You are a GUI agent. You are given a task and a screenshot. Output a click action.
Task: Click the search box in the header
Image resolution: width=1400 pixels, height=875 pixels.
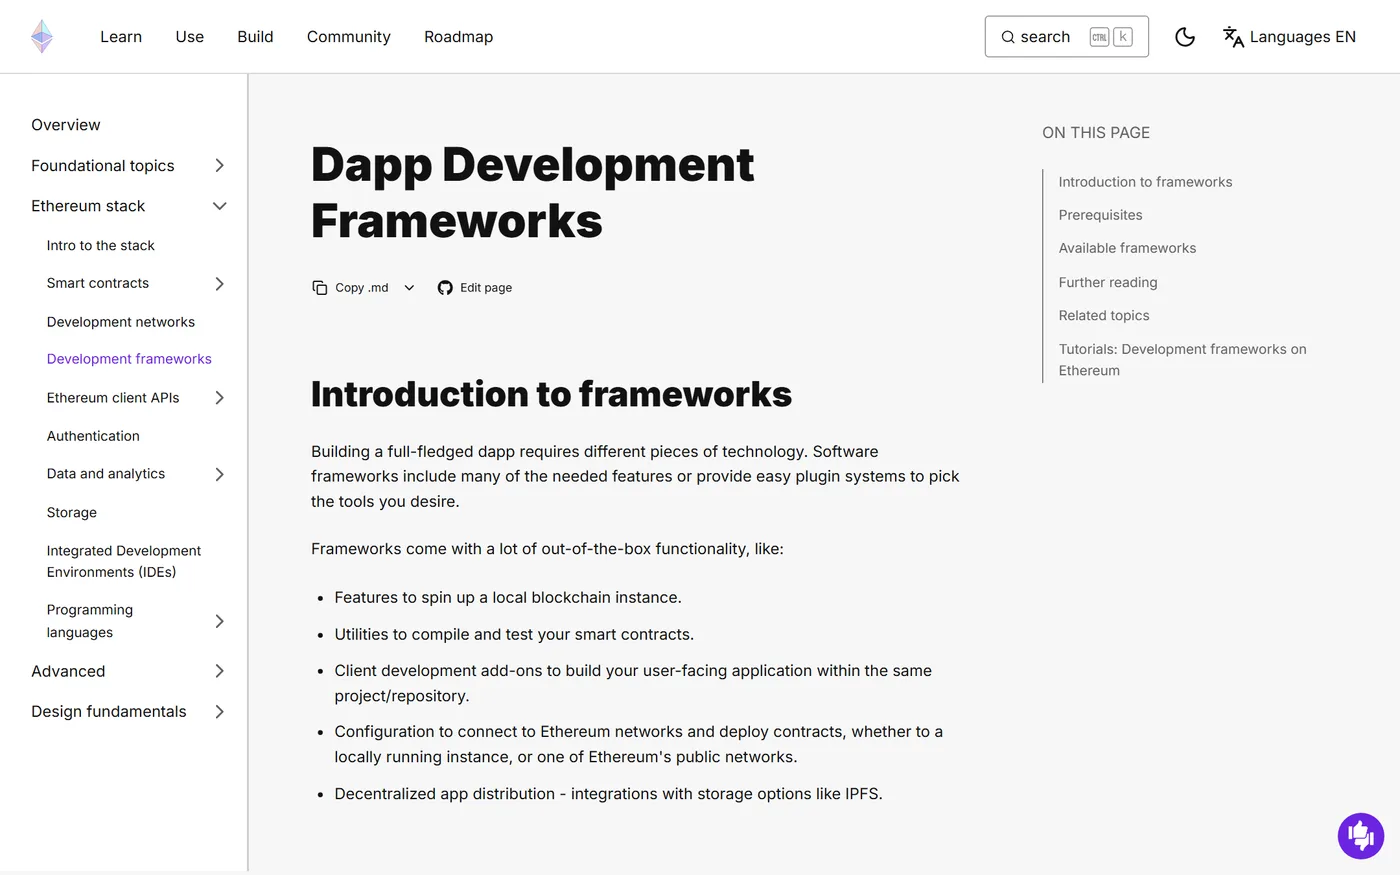click(1066, 37)
